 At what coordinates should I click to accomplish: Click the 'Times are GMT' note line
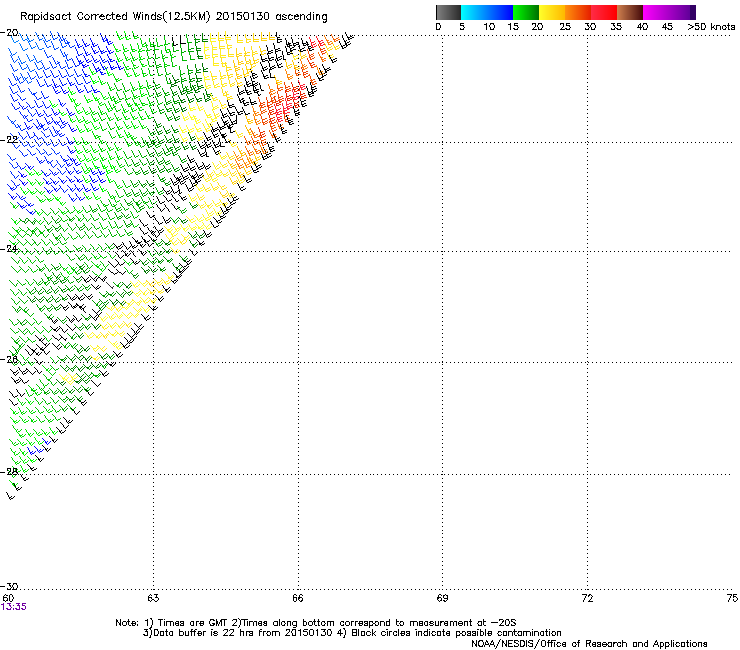[x=316, y=623]
